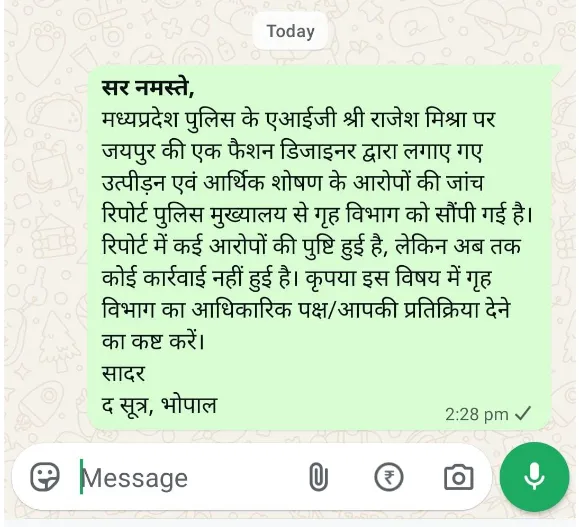The image size is (579, 527).
Task: Click the line mentioning श्री राजेश मिश्रा
Action: click(298, 120)
